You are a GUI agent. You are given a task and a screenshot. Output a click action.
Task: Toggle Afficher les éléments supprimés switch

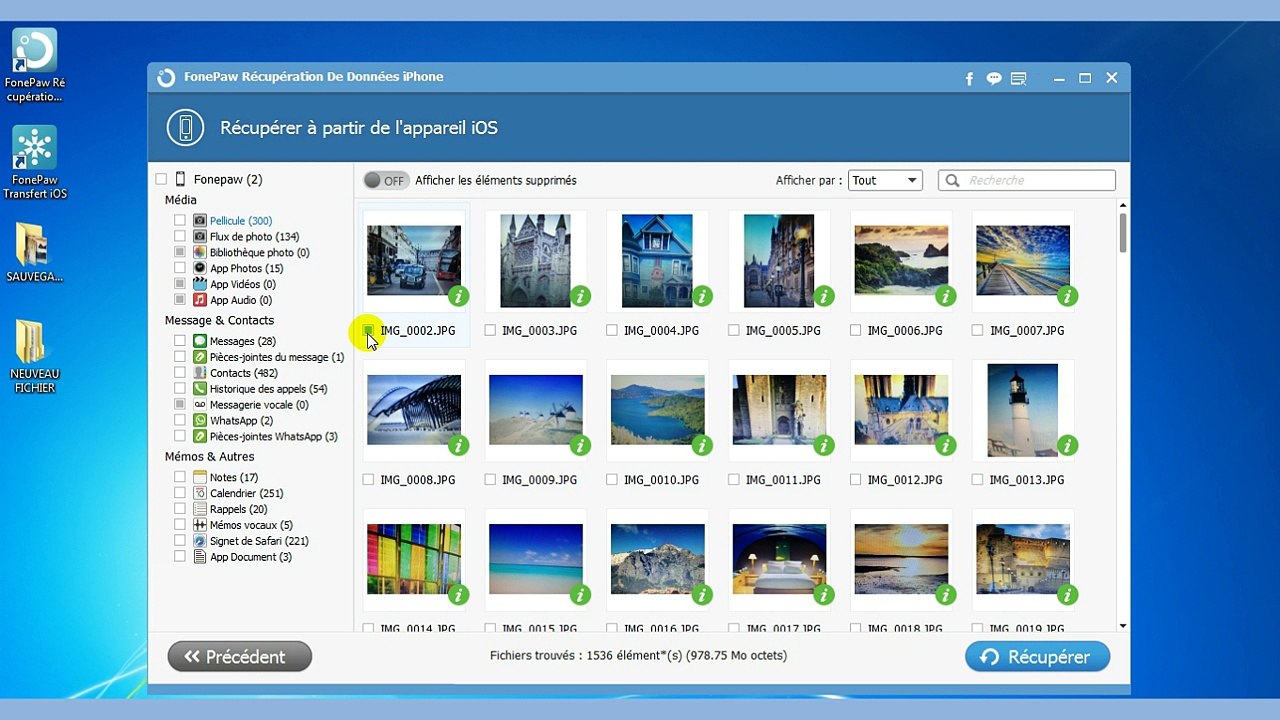pos(385,181)
